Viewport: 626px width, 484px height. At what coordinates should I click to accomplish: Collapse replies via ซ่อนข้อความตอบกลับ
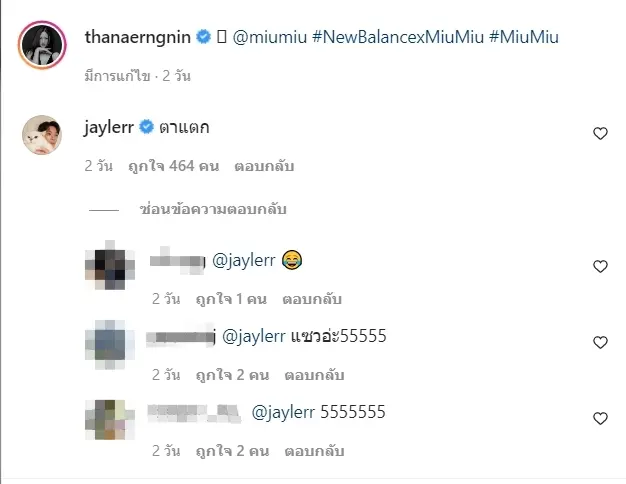coord(213,209)
